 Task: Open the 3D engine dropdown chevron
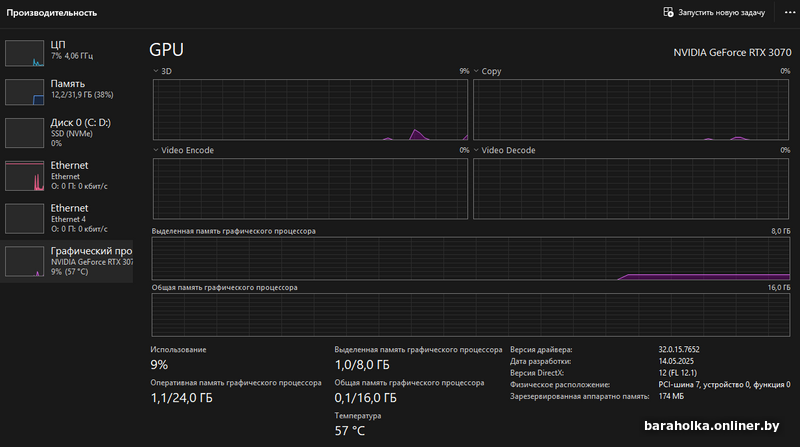(156, 71)
